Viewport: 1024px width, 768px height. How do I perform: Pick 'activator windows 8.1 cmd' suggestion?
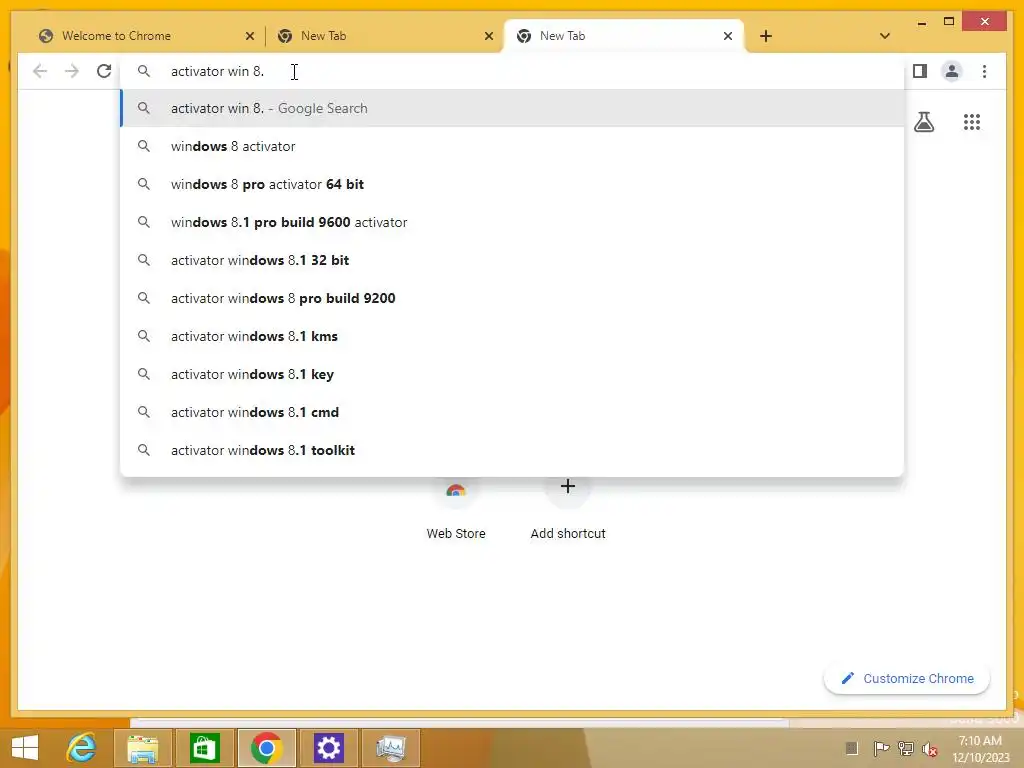coord(512,412)
